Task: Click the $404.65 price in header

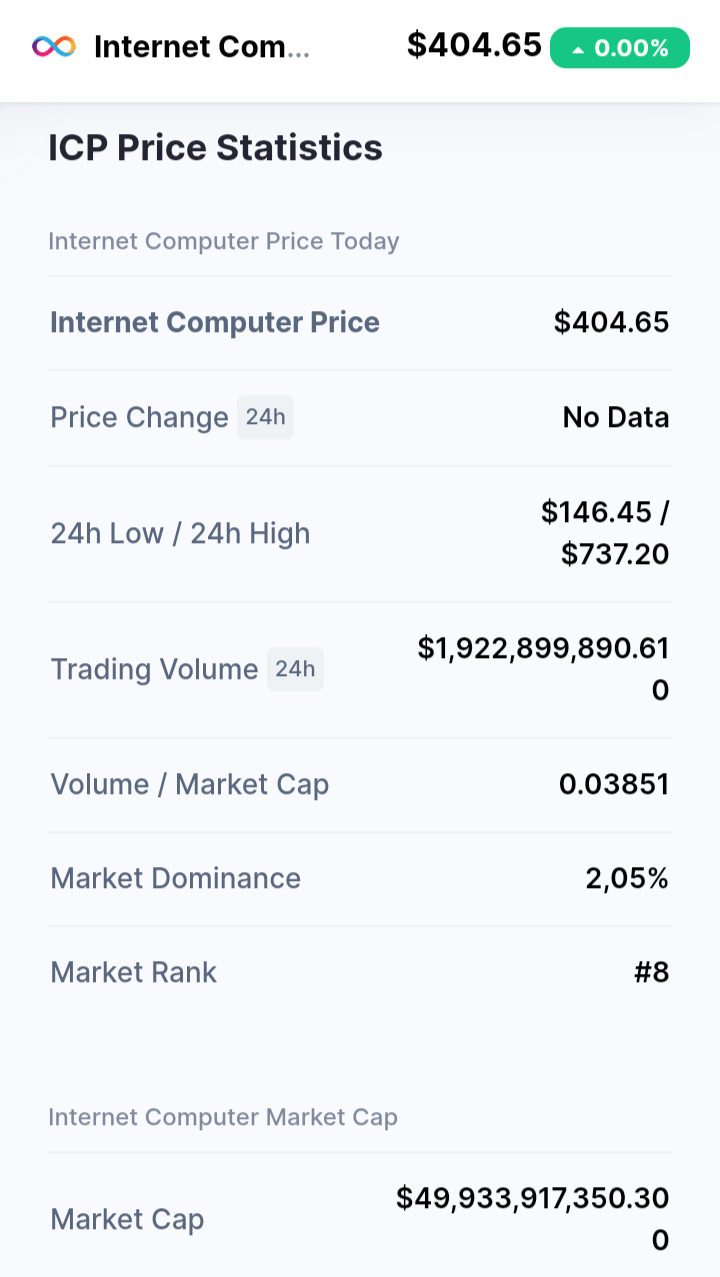Action: coord(474,45)
